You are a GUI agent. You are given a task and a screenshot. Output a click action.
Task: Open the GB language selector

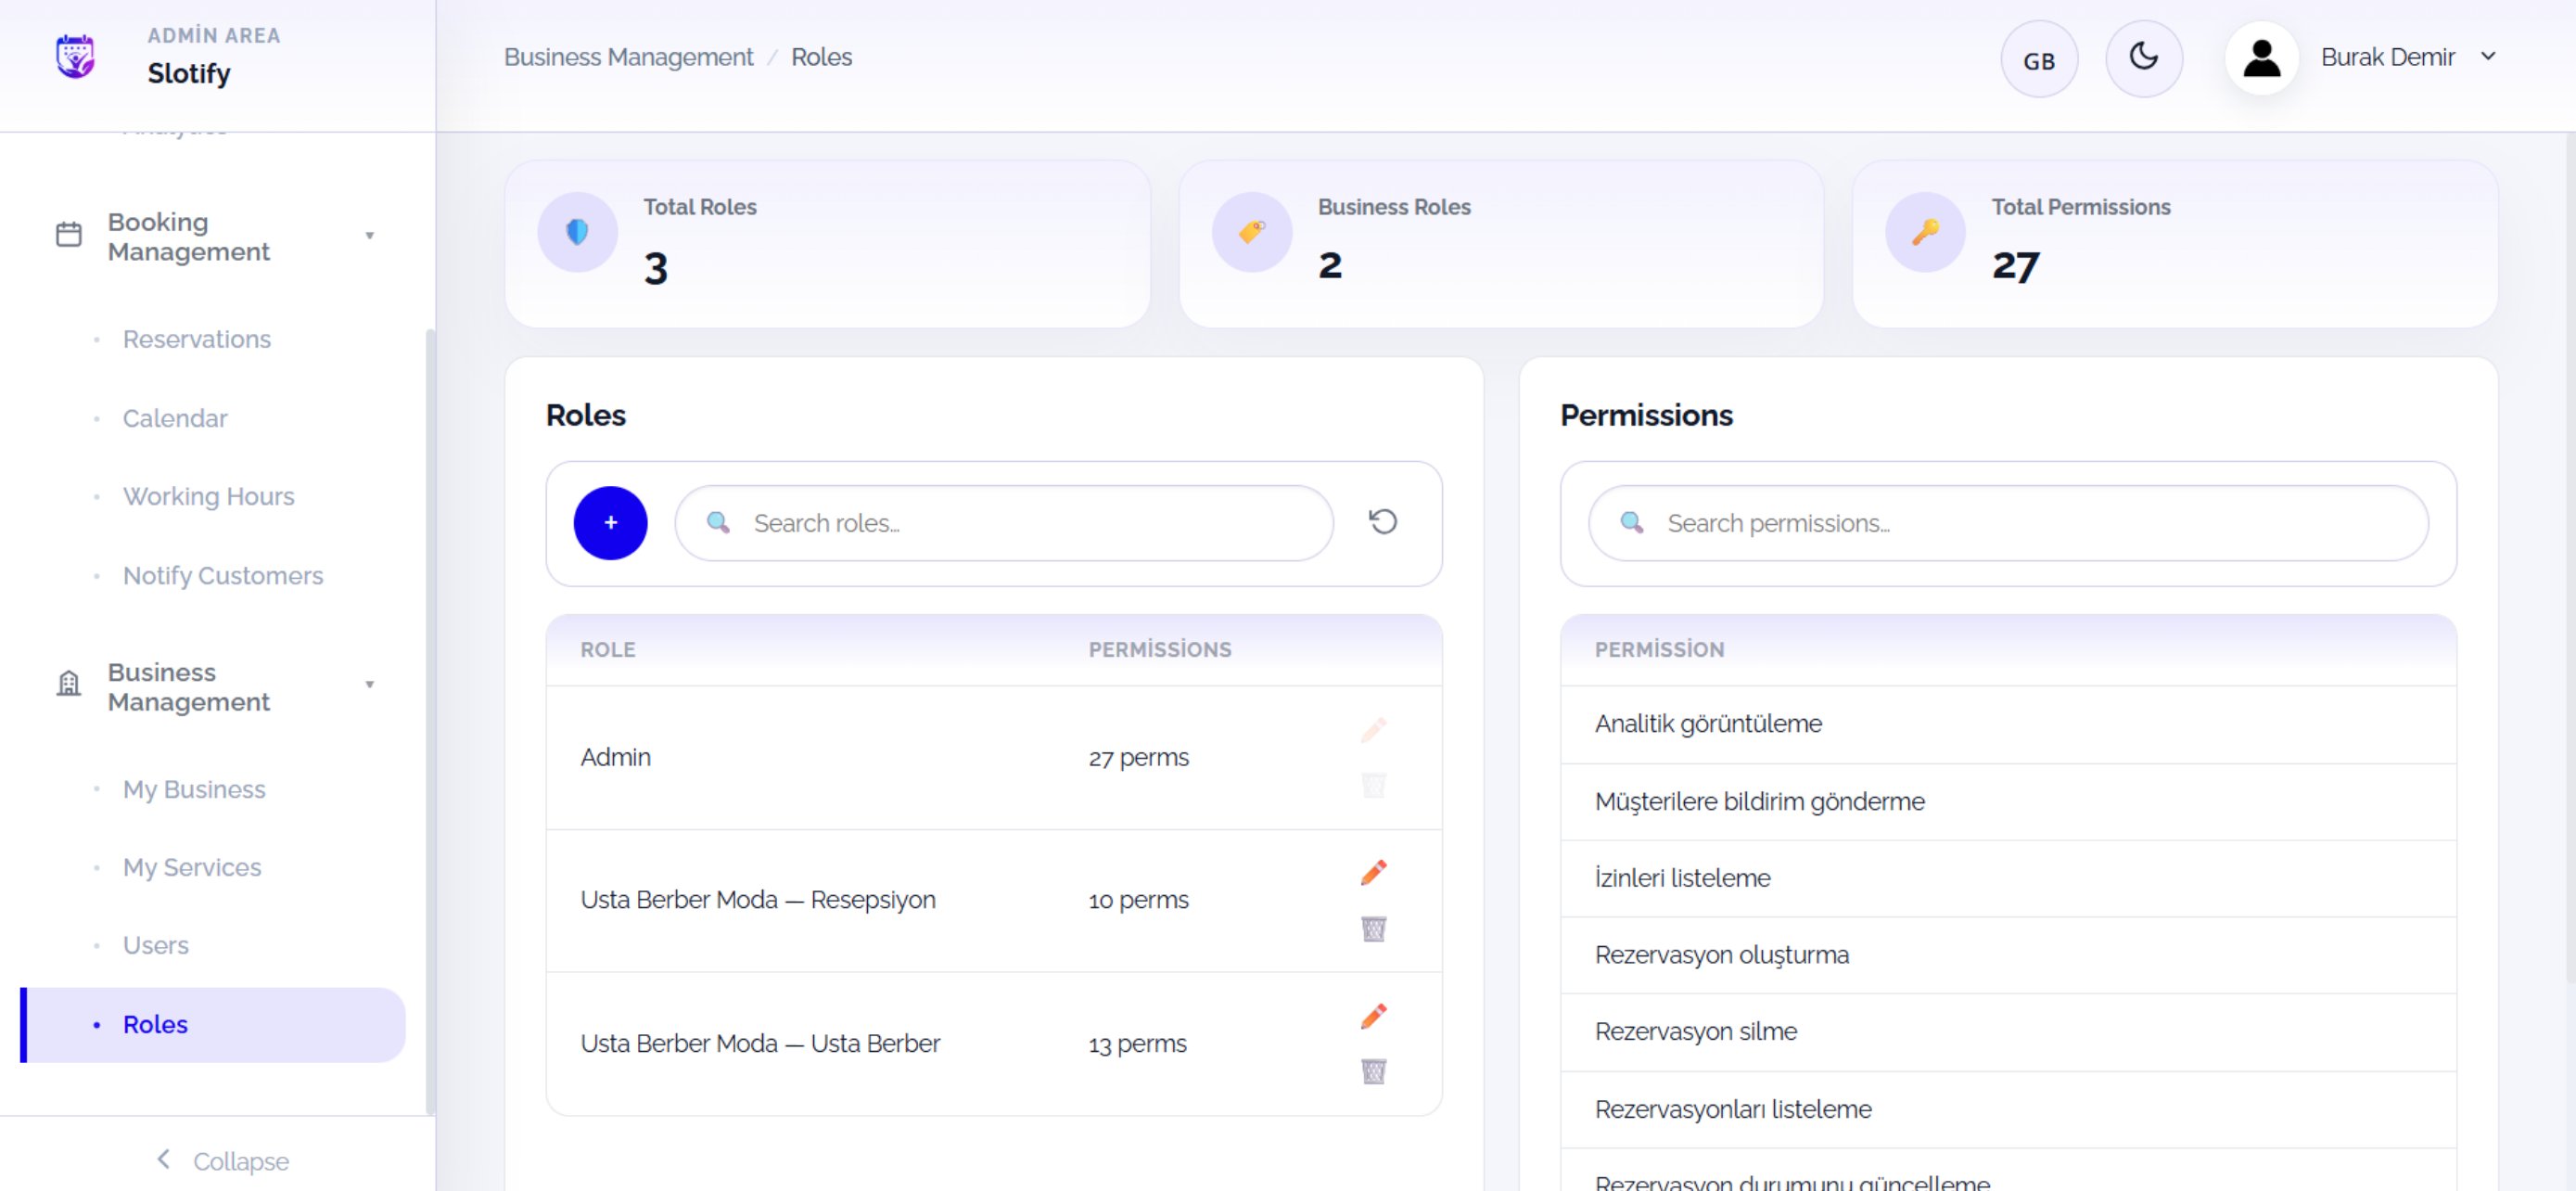pyautogui.click(x=2039, y=59)
